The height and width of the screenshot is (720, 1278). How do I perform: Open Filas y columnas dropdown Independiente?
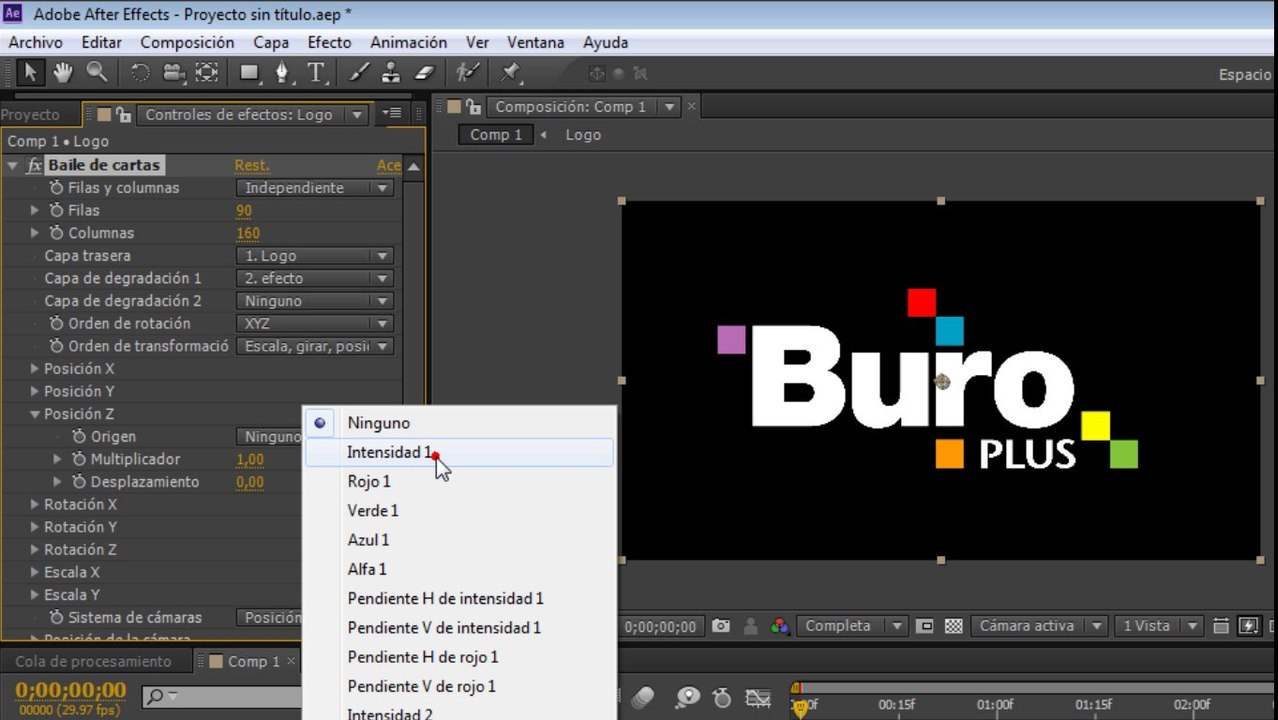315,188
